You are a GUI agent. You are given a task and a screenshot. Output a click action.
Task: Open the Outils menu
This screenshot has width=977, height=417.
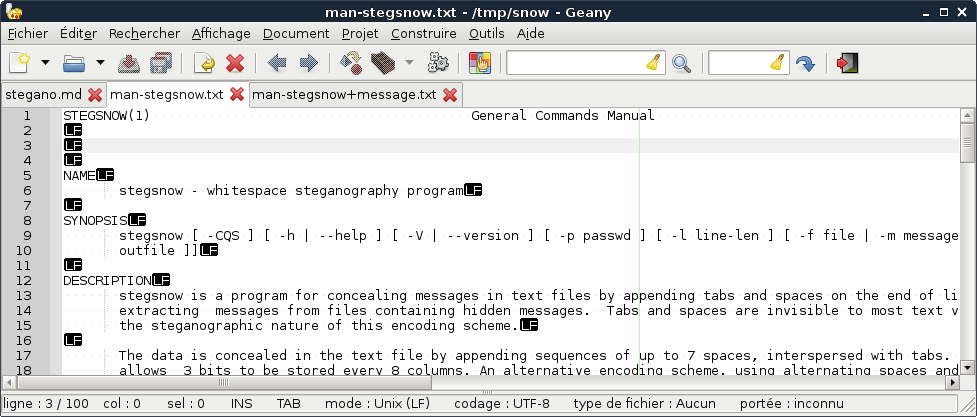pos(487,34)
